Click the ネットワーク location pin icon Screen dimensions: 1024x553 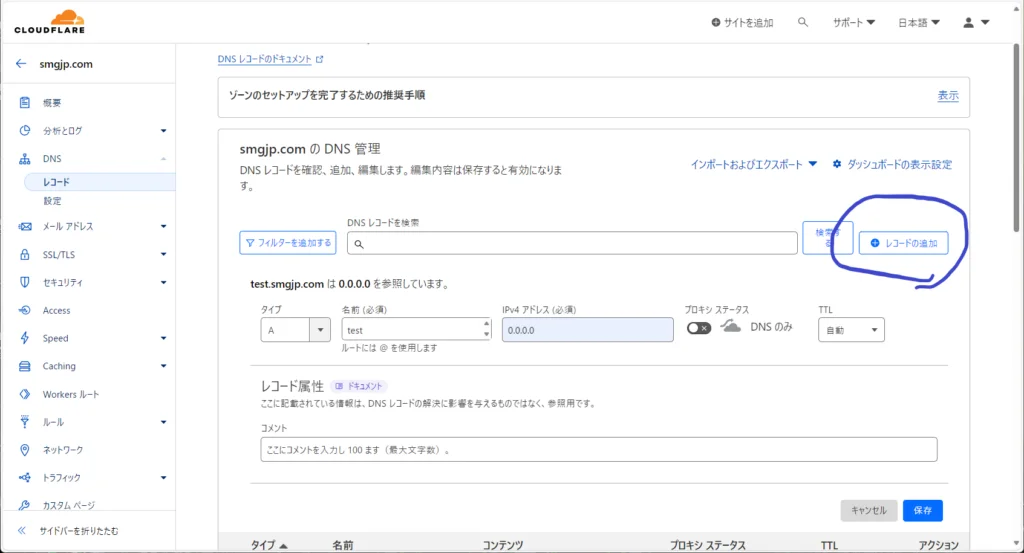coord(25,450)
